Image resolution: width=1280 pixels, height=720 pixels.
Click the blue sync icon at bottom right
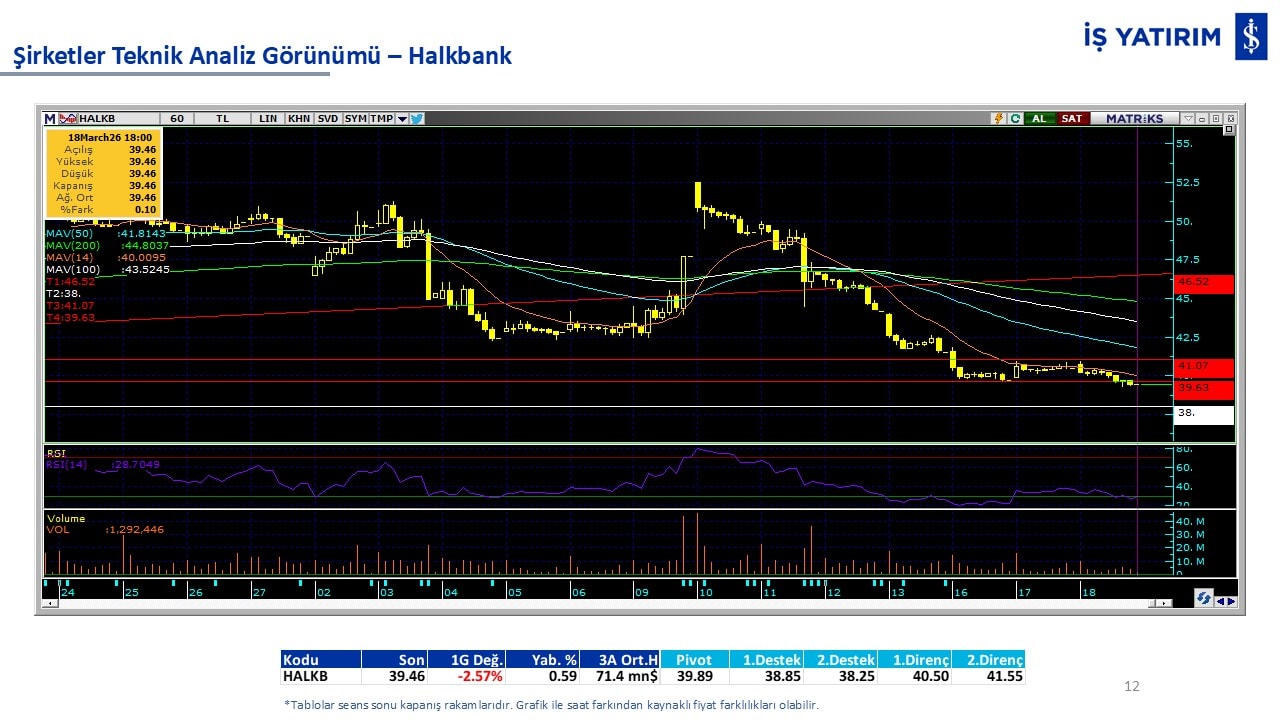[1205, 598]
